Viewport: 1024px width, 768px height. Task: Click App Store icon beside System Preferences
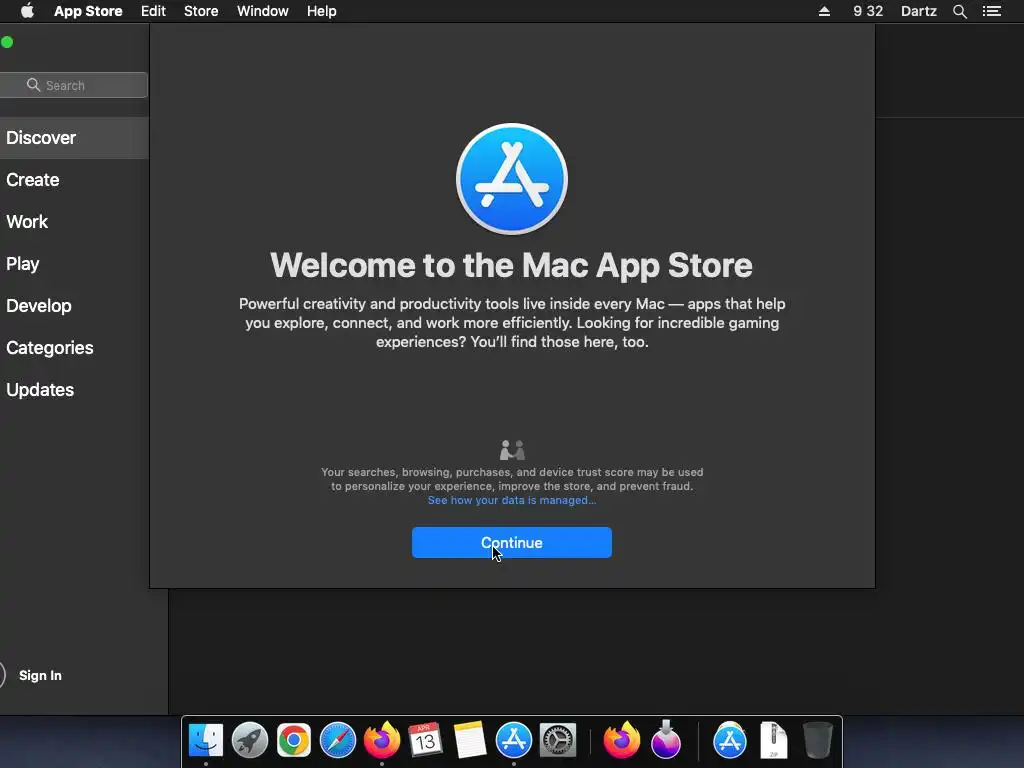tap(514, 740)
